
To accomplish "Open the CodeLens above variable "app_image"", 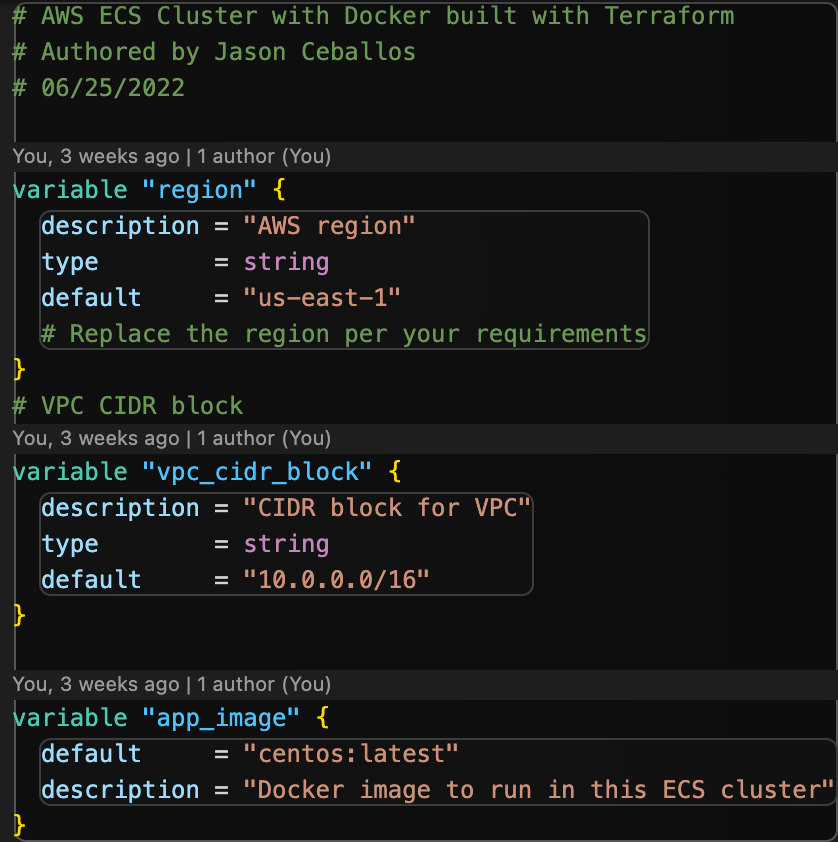I will pyautogui.click(x=172, y=684).
